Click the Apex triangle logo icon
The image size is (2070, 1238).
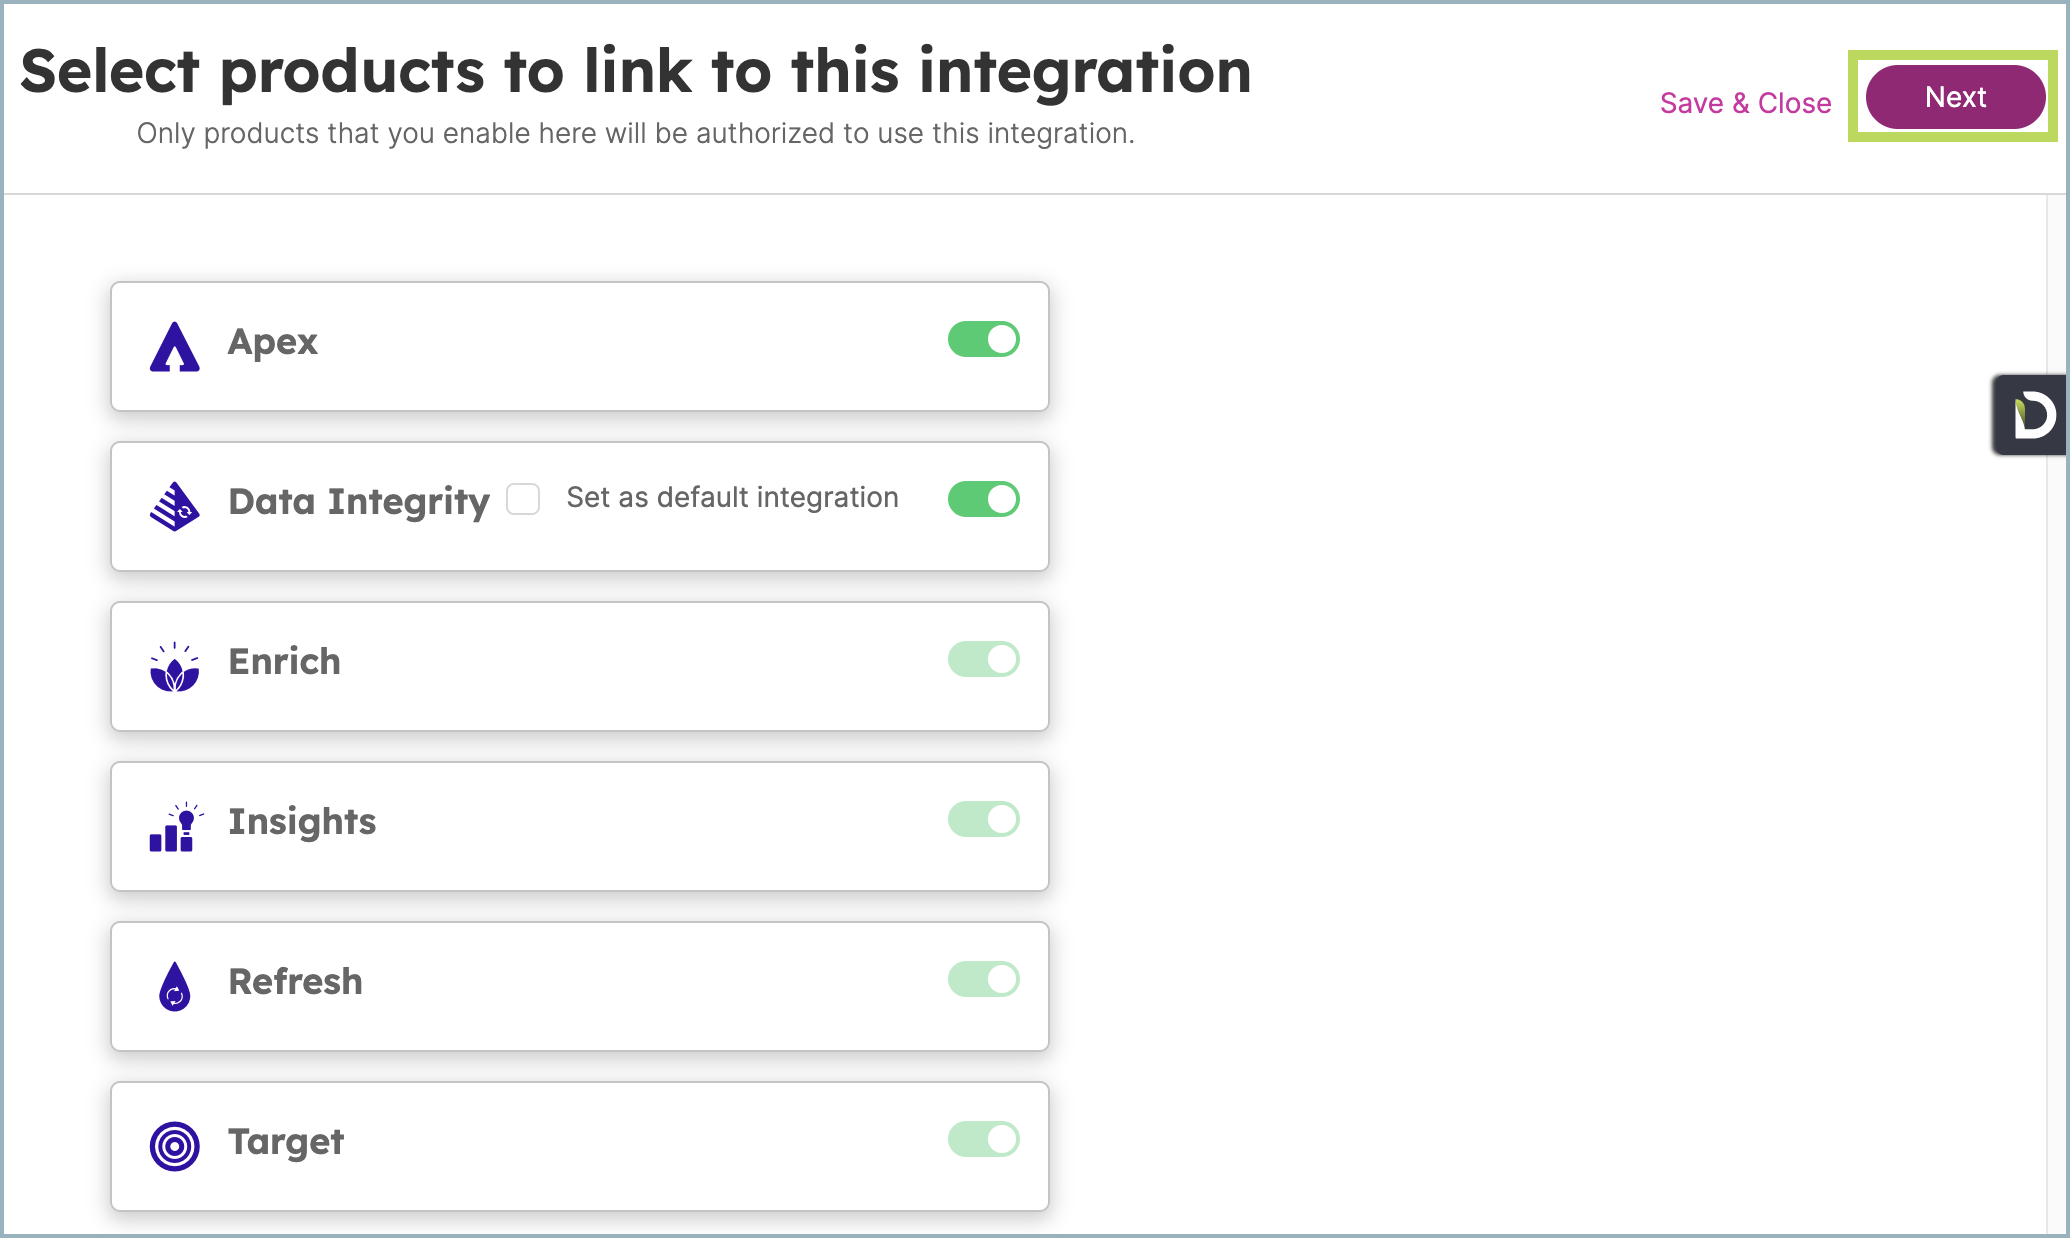[174, 347]
